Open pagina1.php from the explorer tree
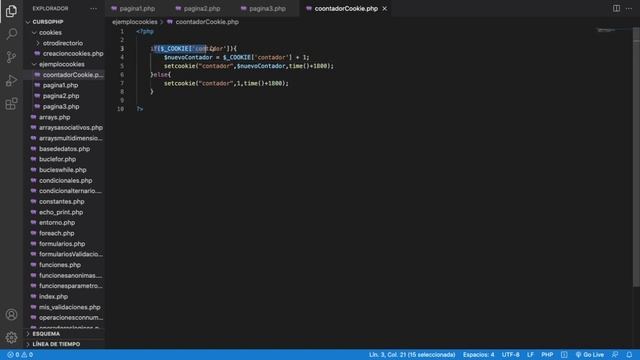This screenshot has width=640, height=360. (x=60, y=85)
